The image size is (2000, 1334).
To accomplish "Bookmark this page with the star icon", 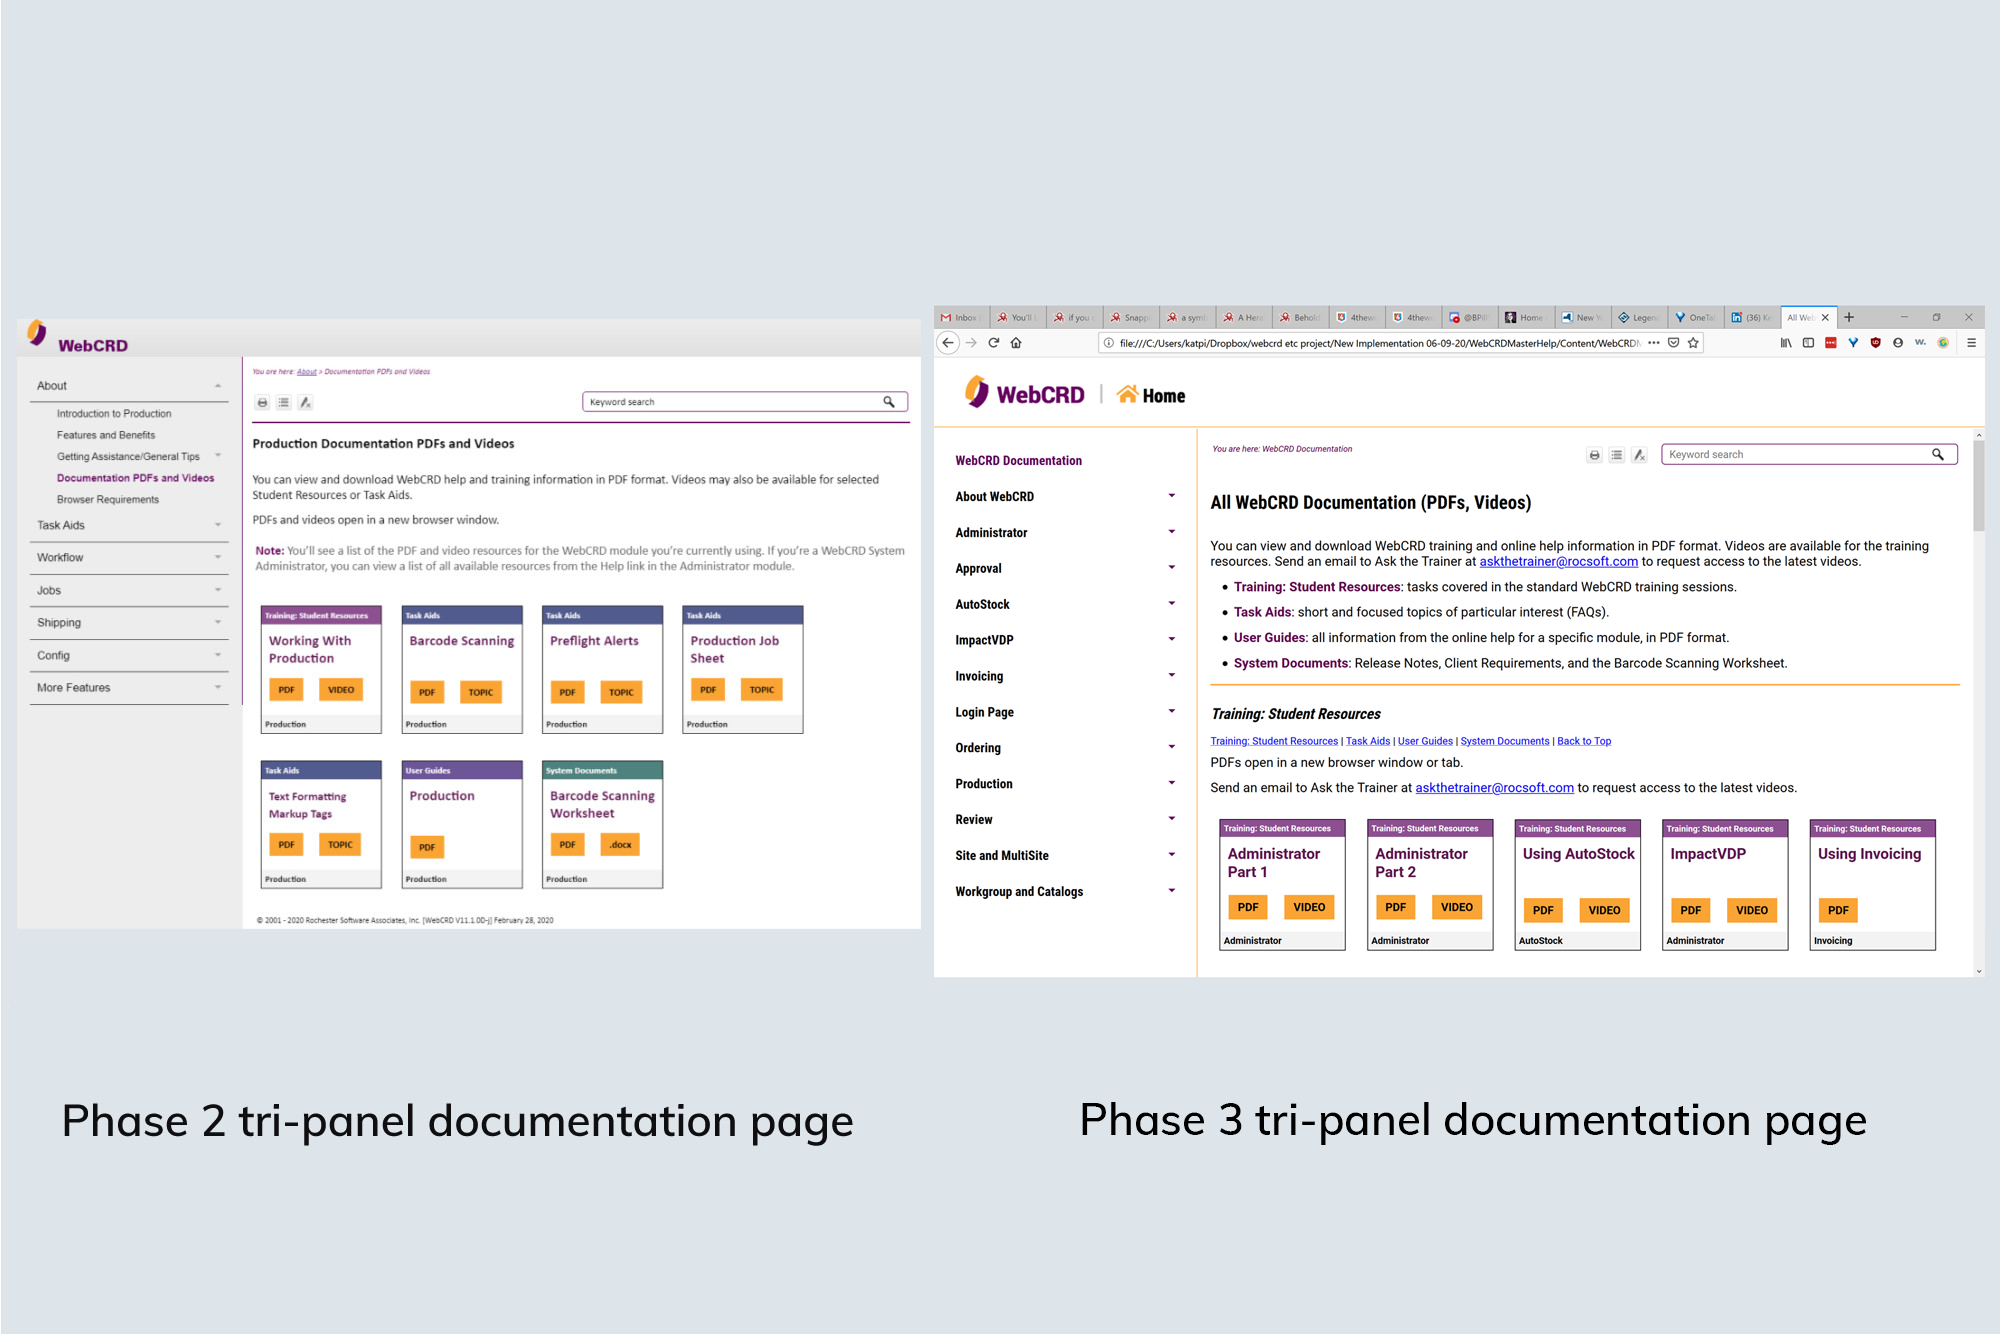I will 1693,343.
